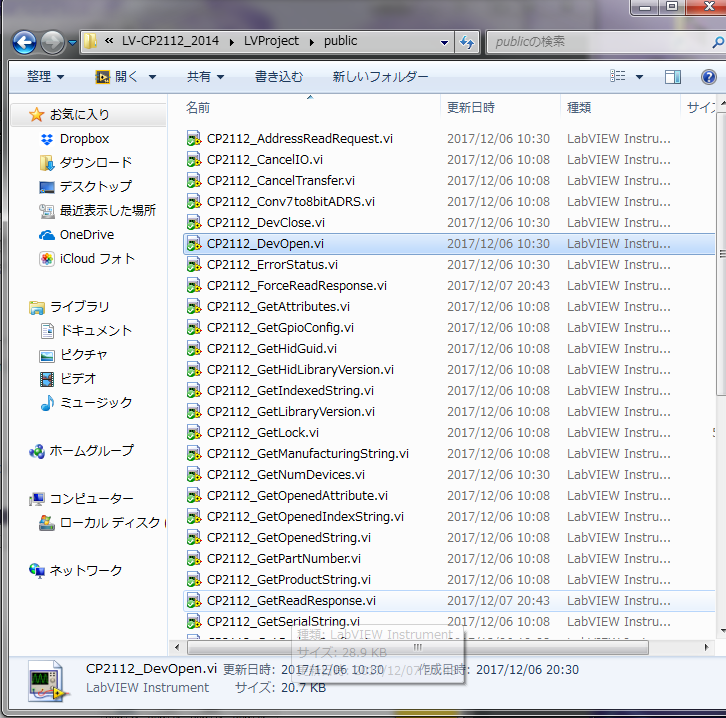This screenshot has width=726, height=718.
Task: Click the change view icon
Action: 618,76
